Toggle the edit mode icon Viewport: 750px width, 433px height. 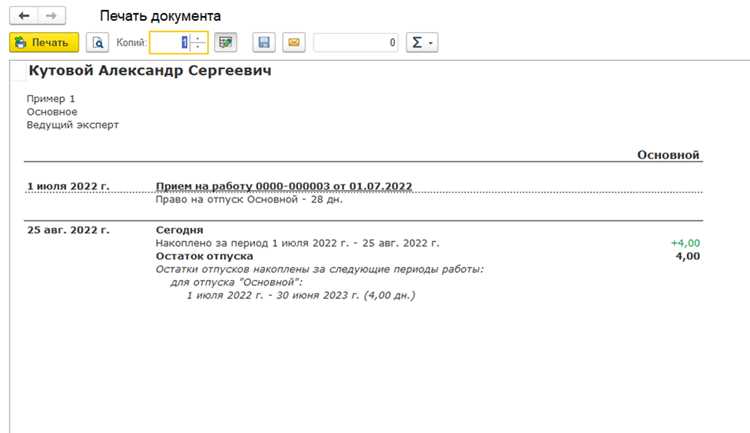pyautogui.click(x=225, y=43)
